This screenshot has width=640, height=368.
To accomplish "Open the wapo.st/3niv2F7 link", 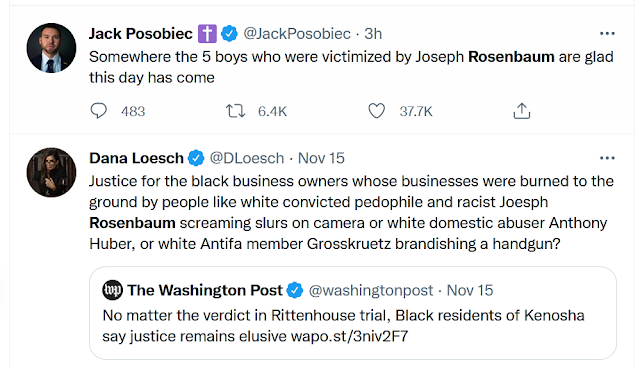I will (349, 336).
